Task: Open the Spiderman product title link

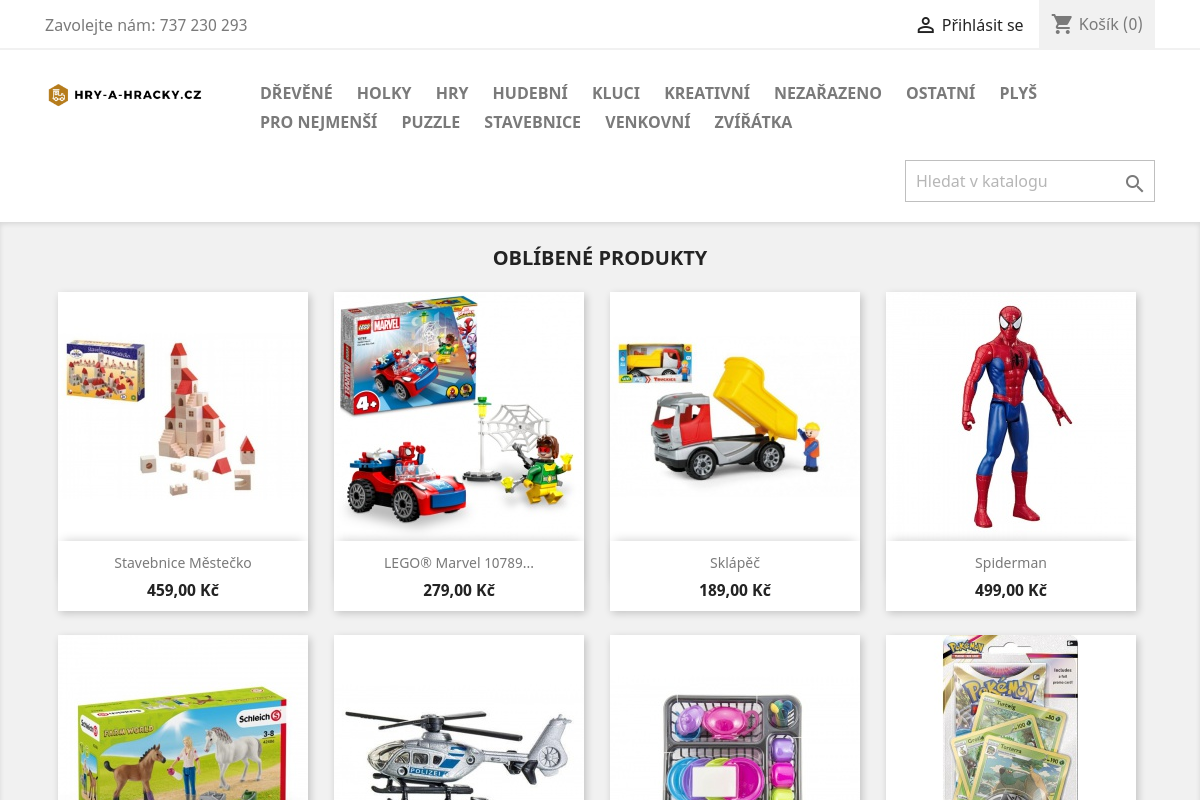Action: coord(1011,563)
